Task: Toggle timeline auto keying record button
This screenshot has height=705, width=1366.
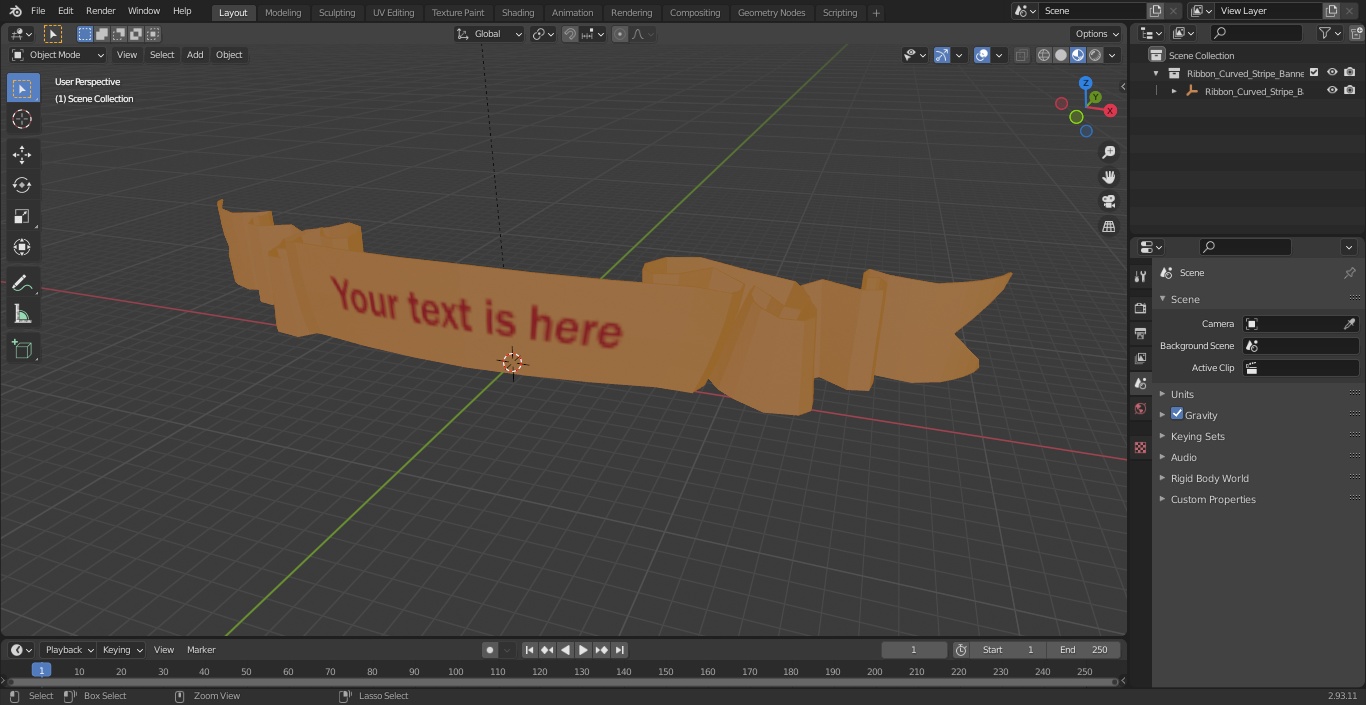Action: 490,650
